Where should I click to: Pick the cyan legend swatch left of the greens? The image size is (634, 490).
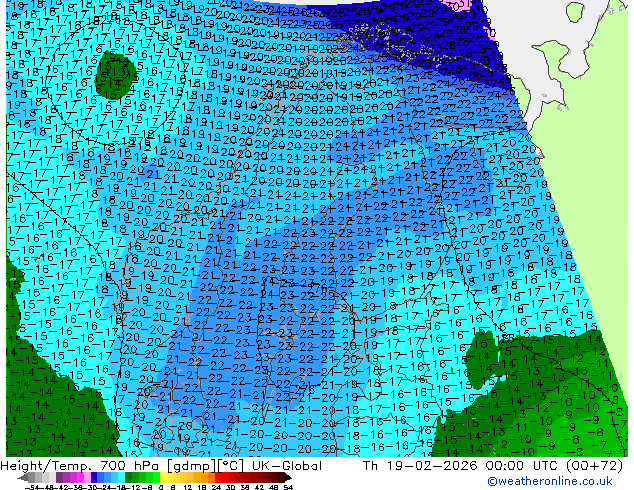(121, 478)
